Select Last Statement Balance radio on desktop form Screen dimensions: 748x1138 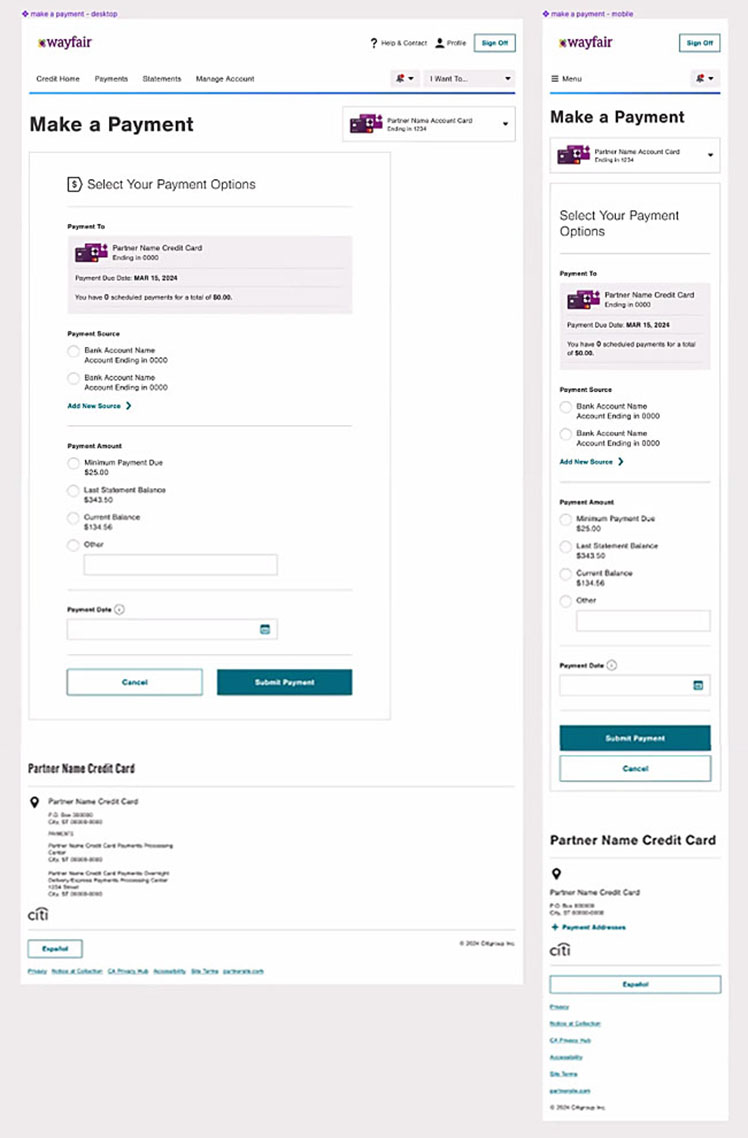click(x=73, y=491)
